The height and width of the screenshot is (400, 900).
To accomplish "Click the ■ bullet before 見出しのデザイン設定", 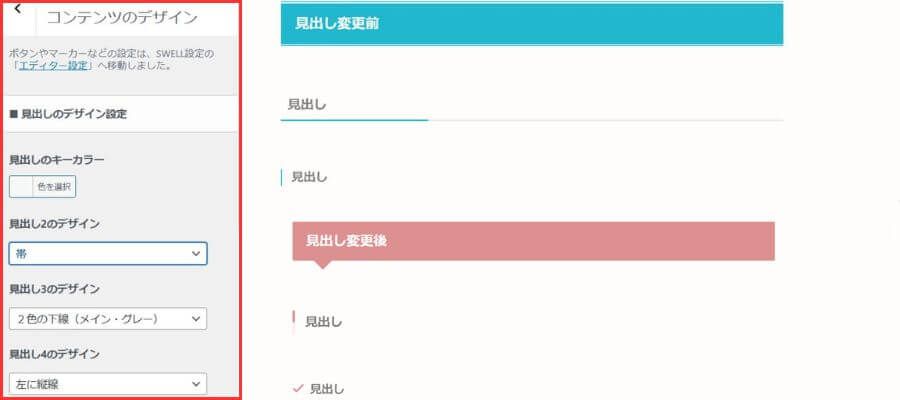I will 13,114.
